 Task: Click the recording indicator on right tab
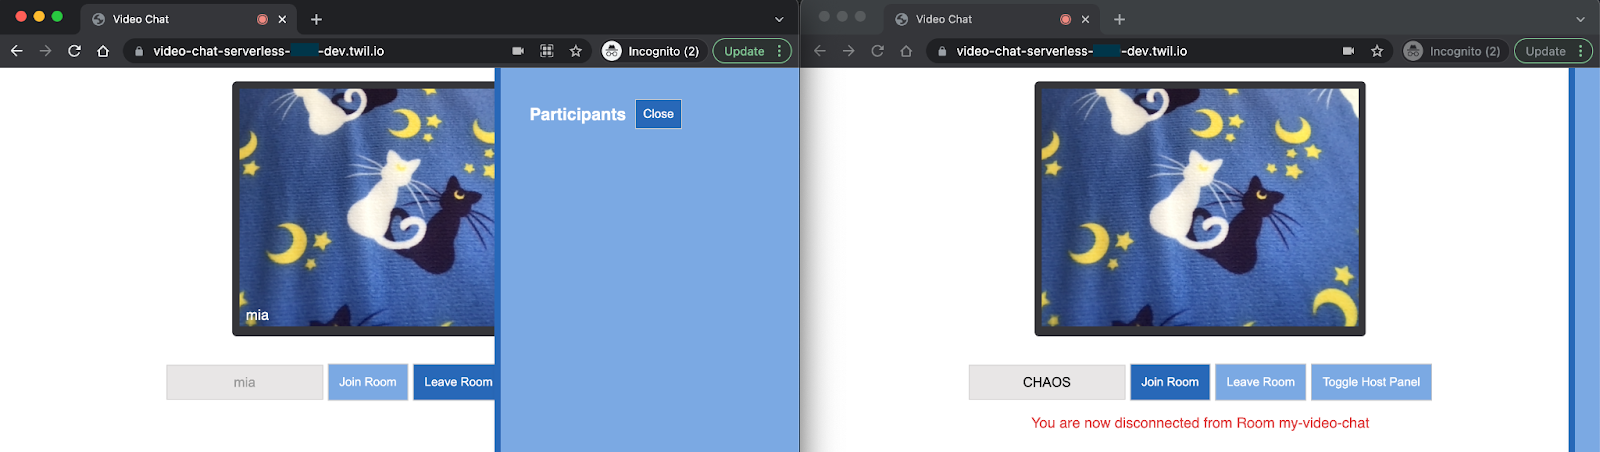[x=1065, y=19]
